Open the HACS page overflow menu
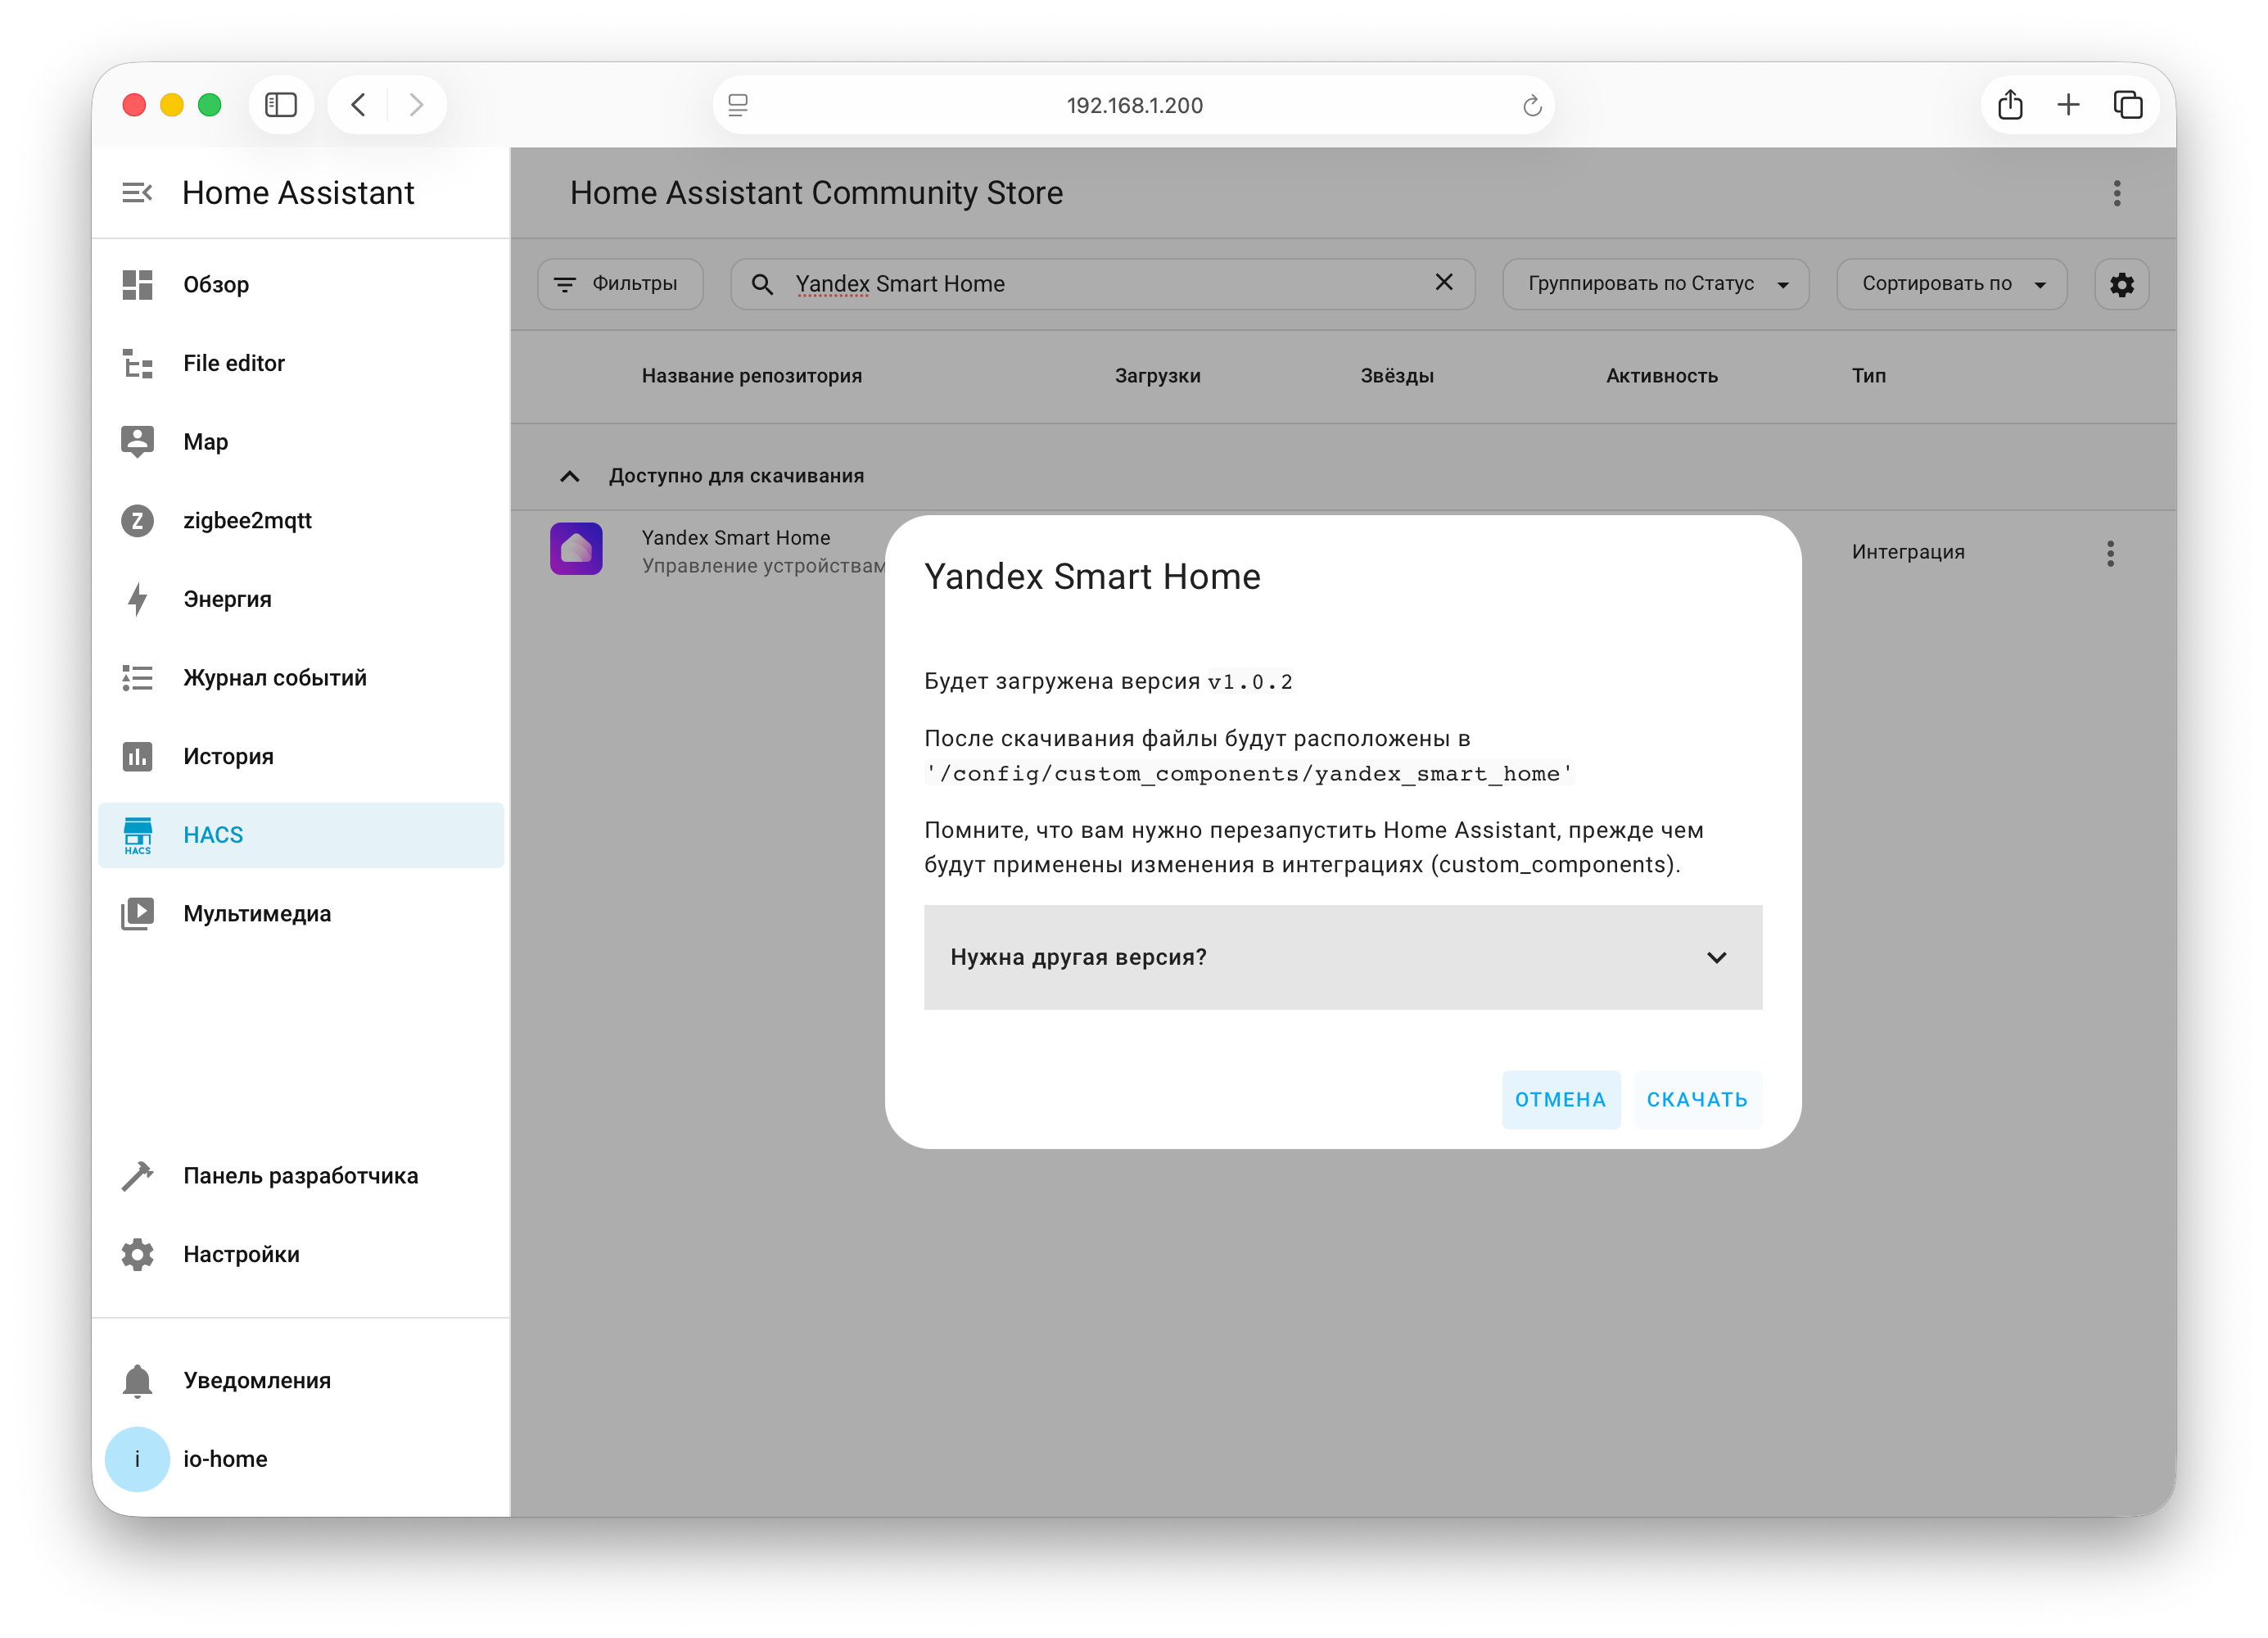This screenshot has width=2268, height=1638. (2117, 193)
